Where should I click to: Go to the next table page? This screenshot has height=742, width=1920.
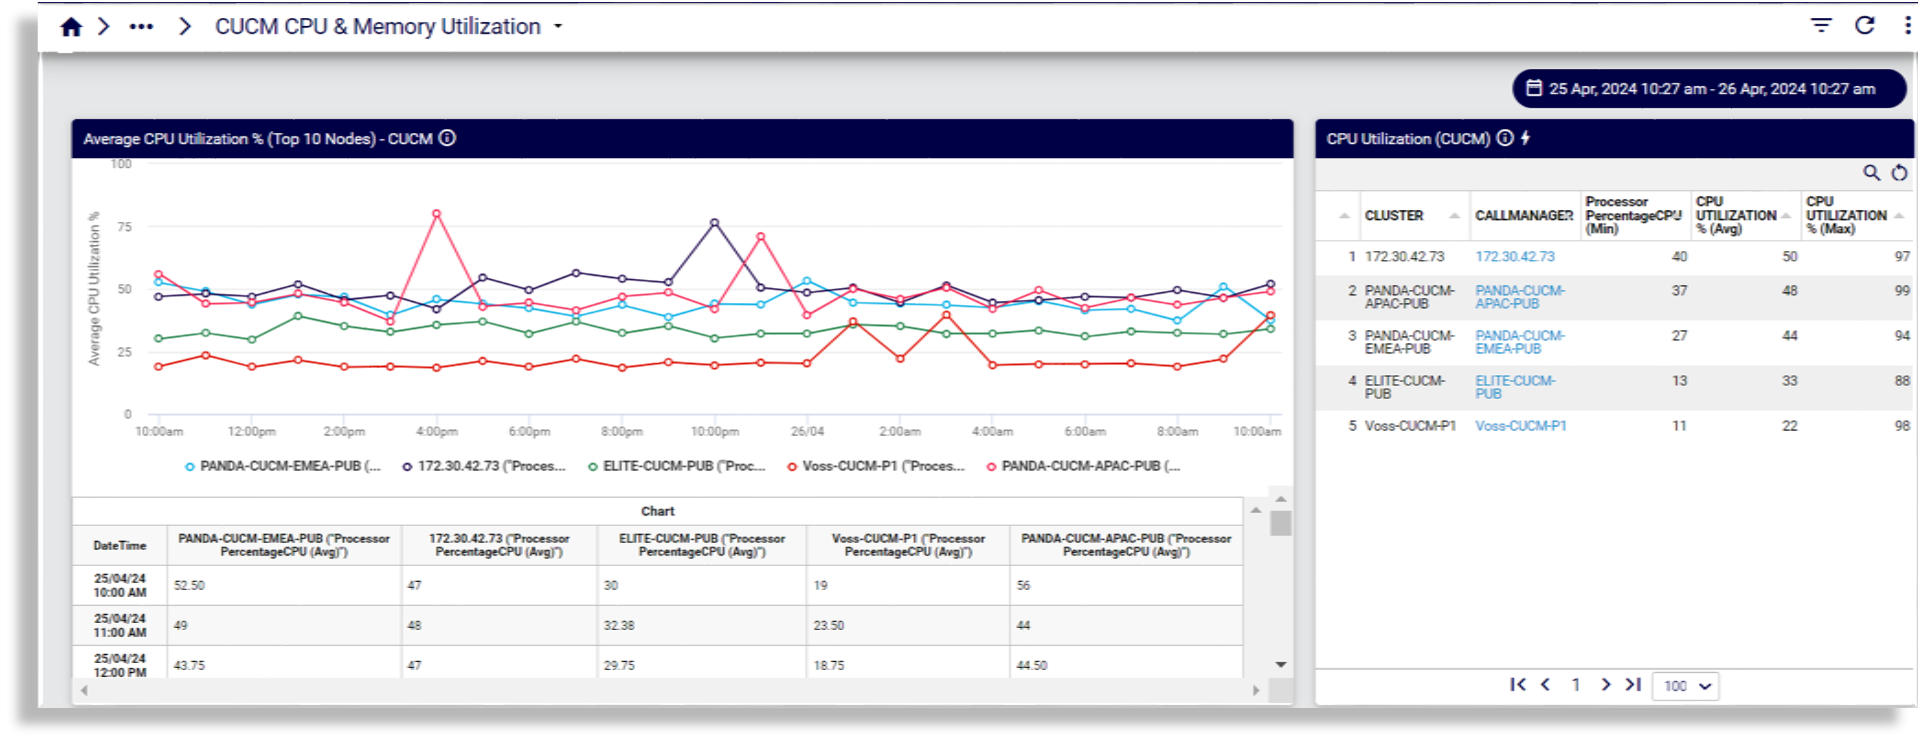1605,685
